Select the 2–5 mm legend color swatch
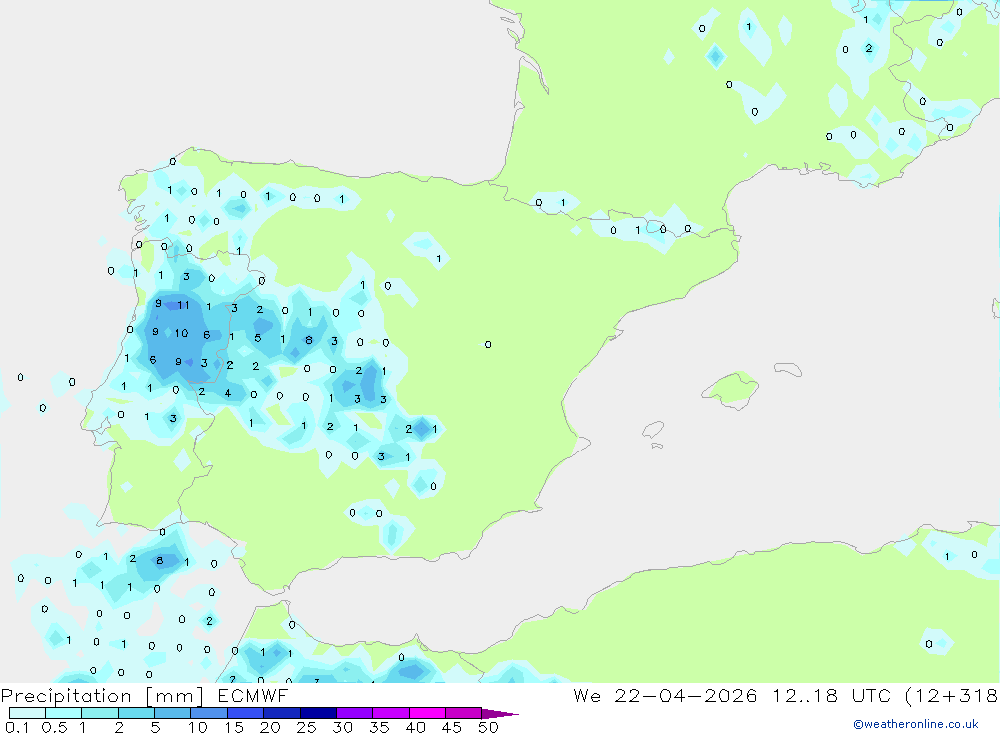Viewport: 1000px width, 733px height. click(136, 713)
